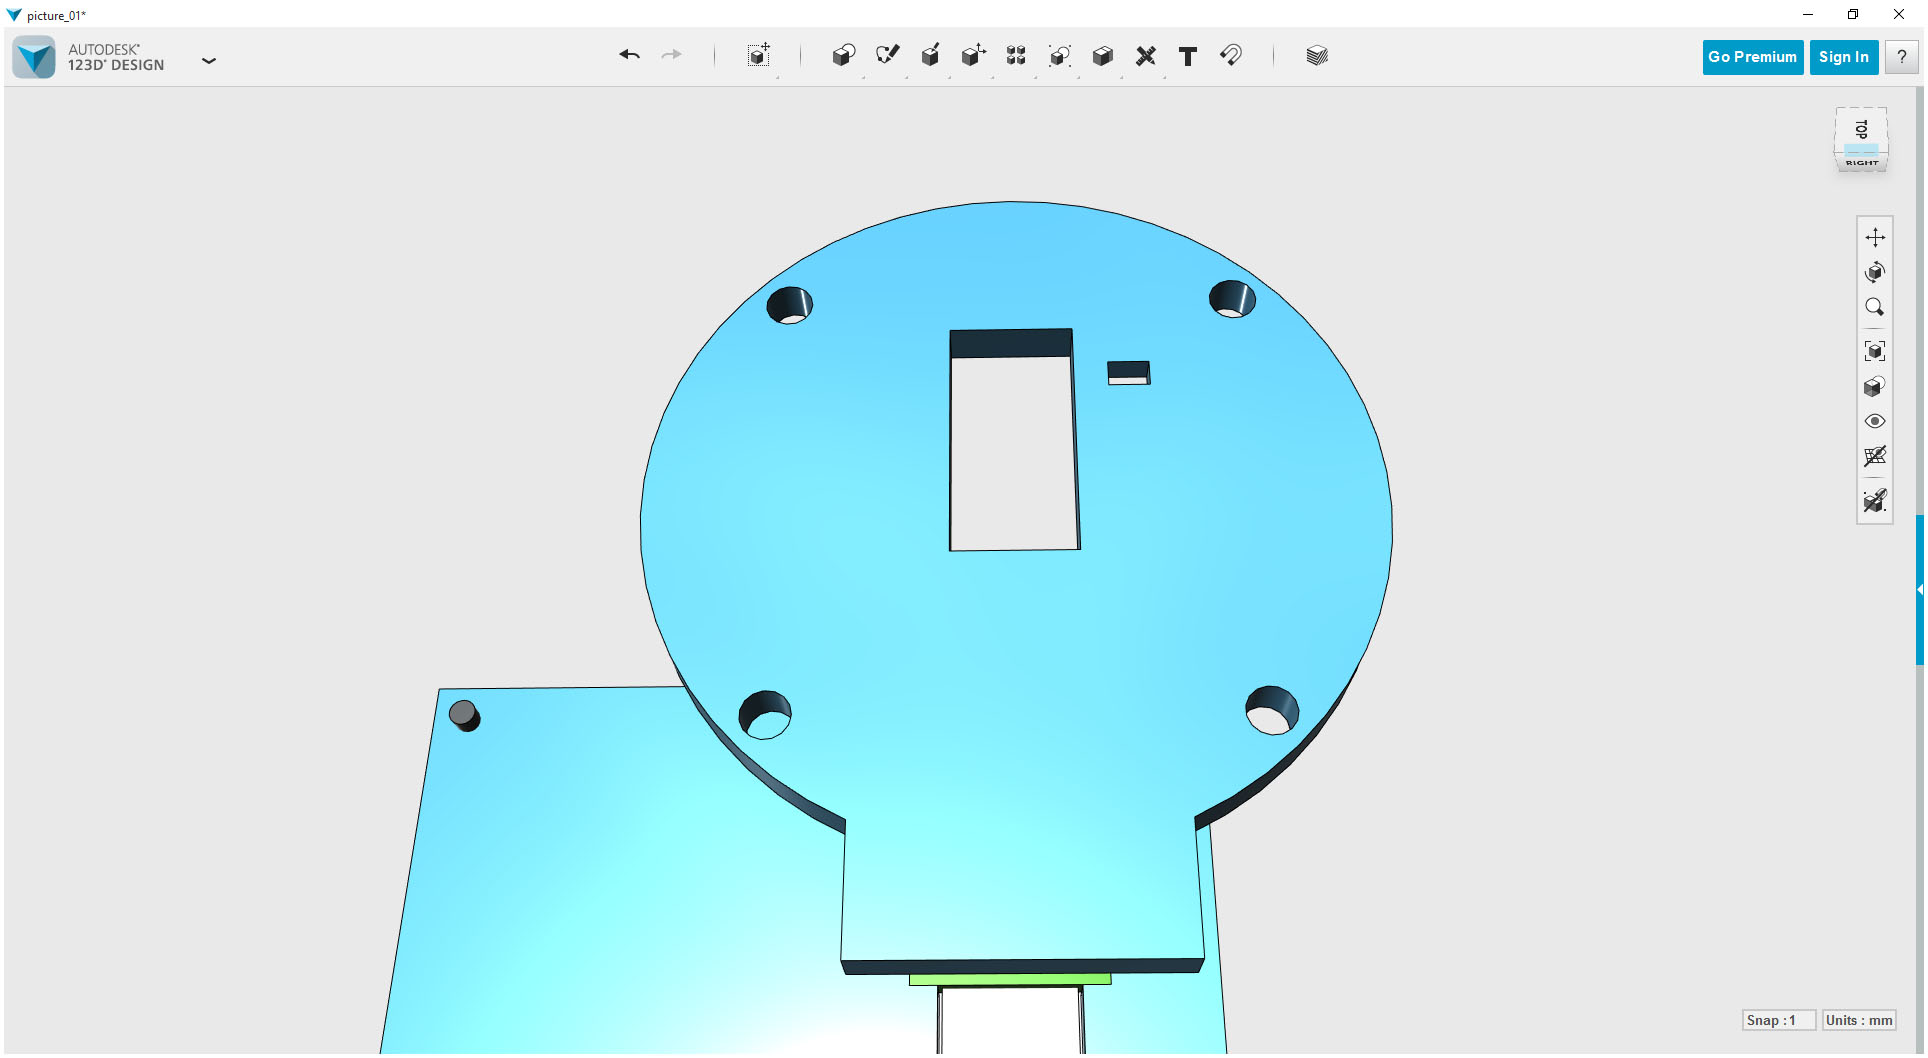Viewport: 1928px width, 1058px height.
Task: Open the Materials editor
Action: (x=1316, y=56)
